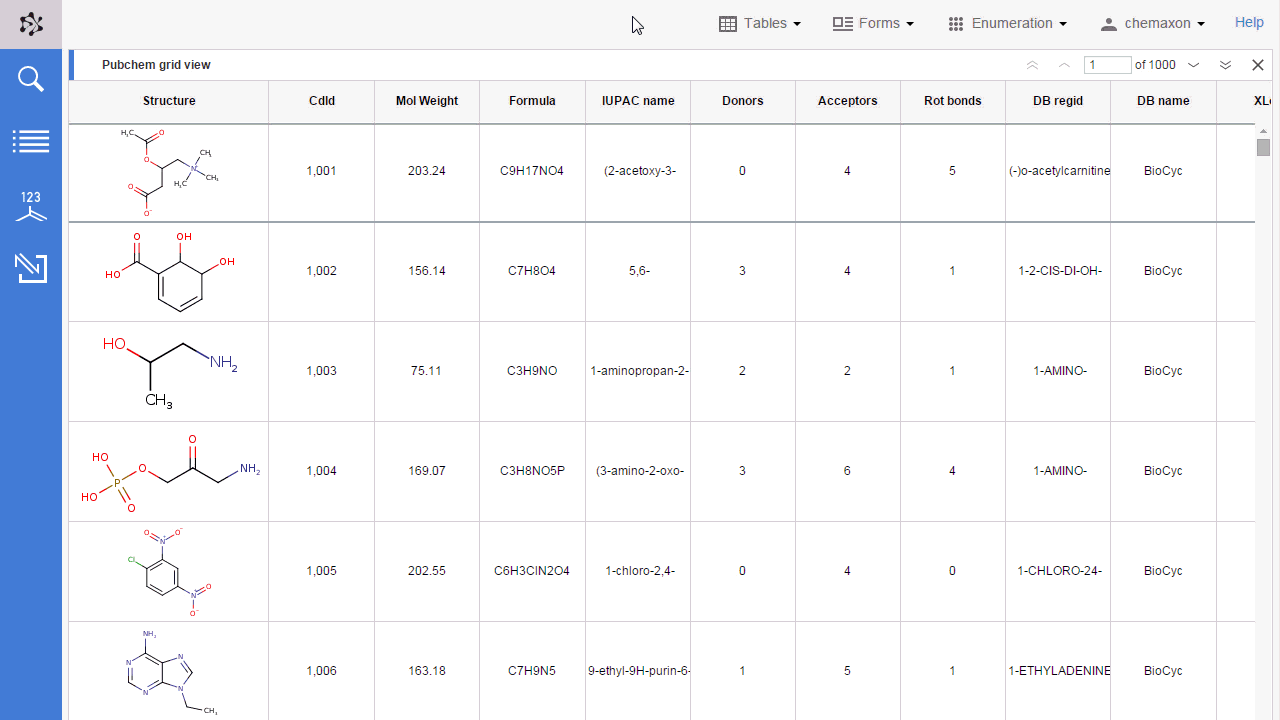Go to previous record using single up chevron
Viewport: 1280px width, 720px height.
pyautogui.click(x=1064, y=64)
